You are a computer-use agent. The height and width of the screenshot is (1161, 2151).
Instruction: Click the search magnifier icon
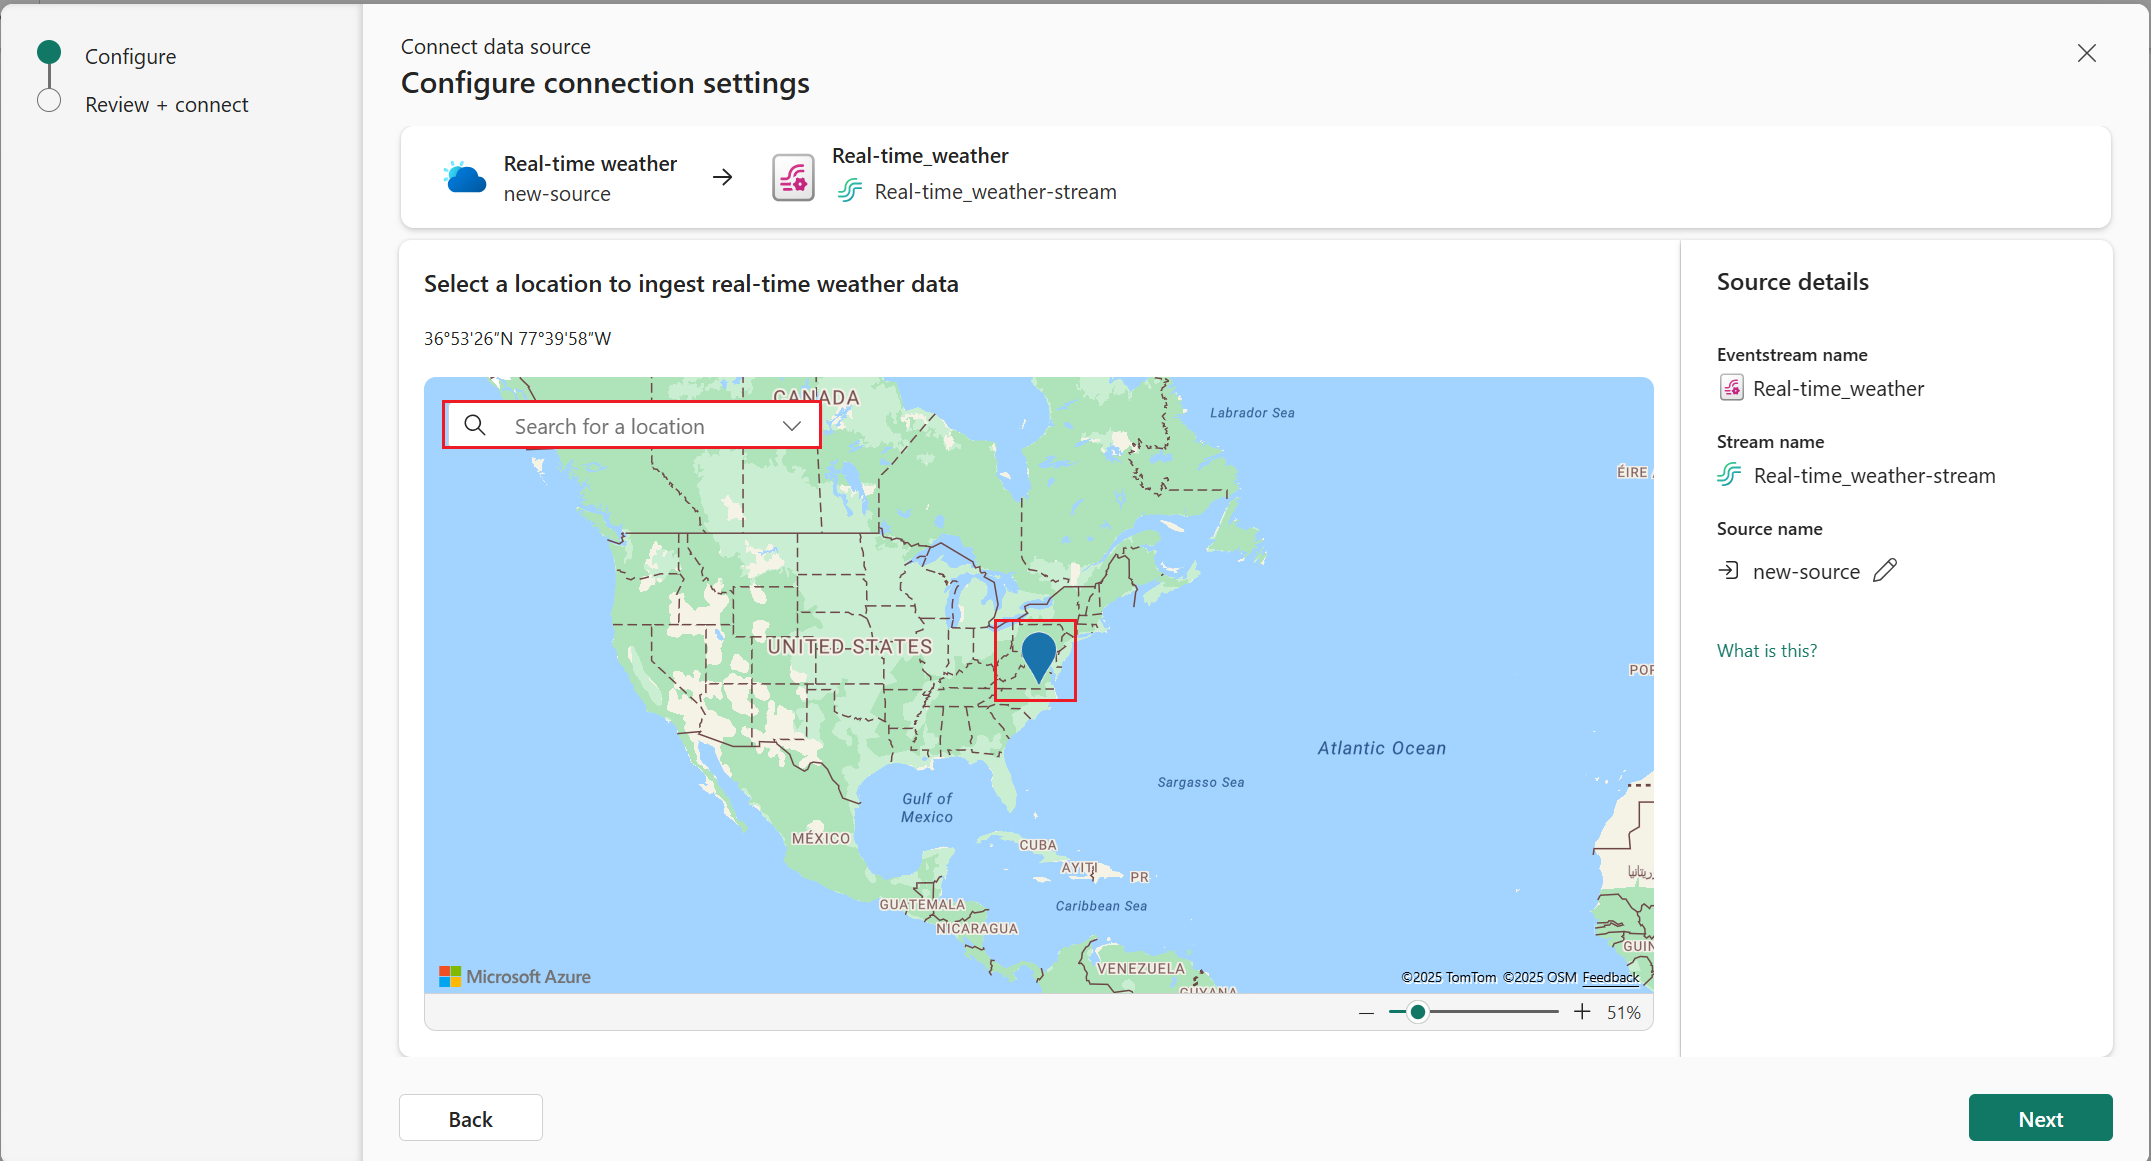tap(475, 426)
